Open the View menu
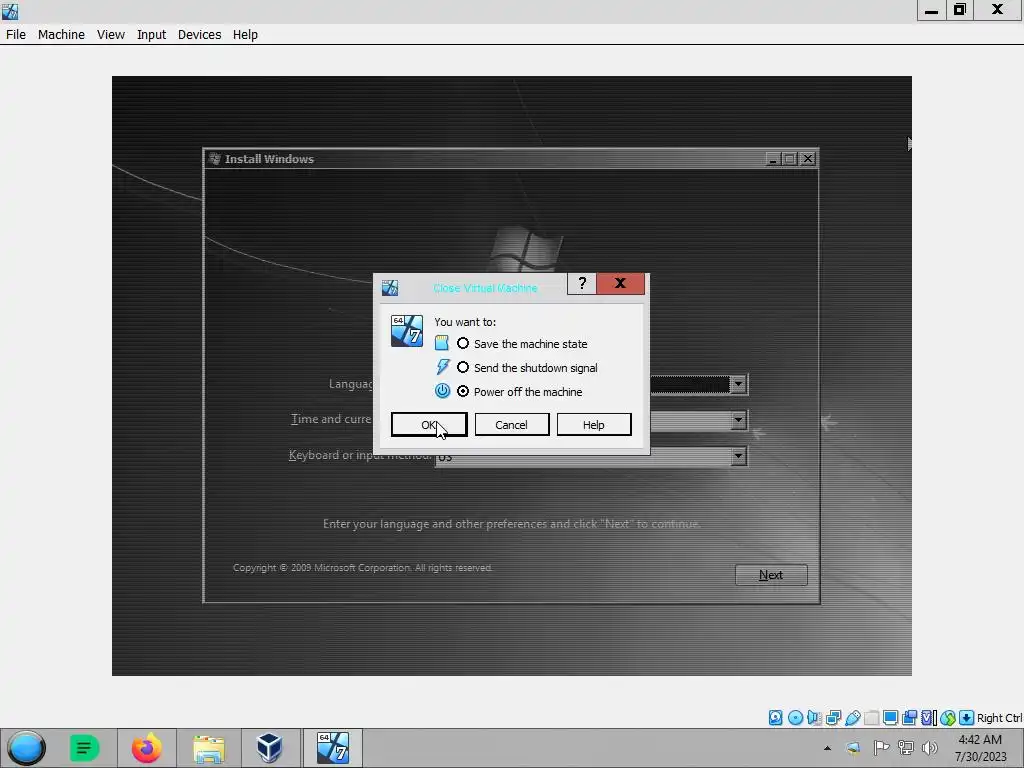Screen dimensions: 1024x768 111,35
